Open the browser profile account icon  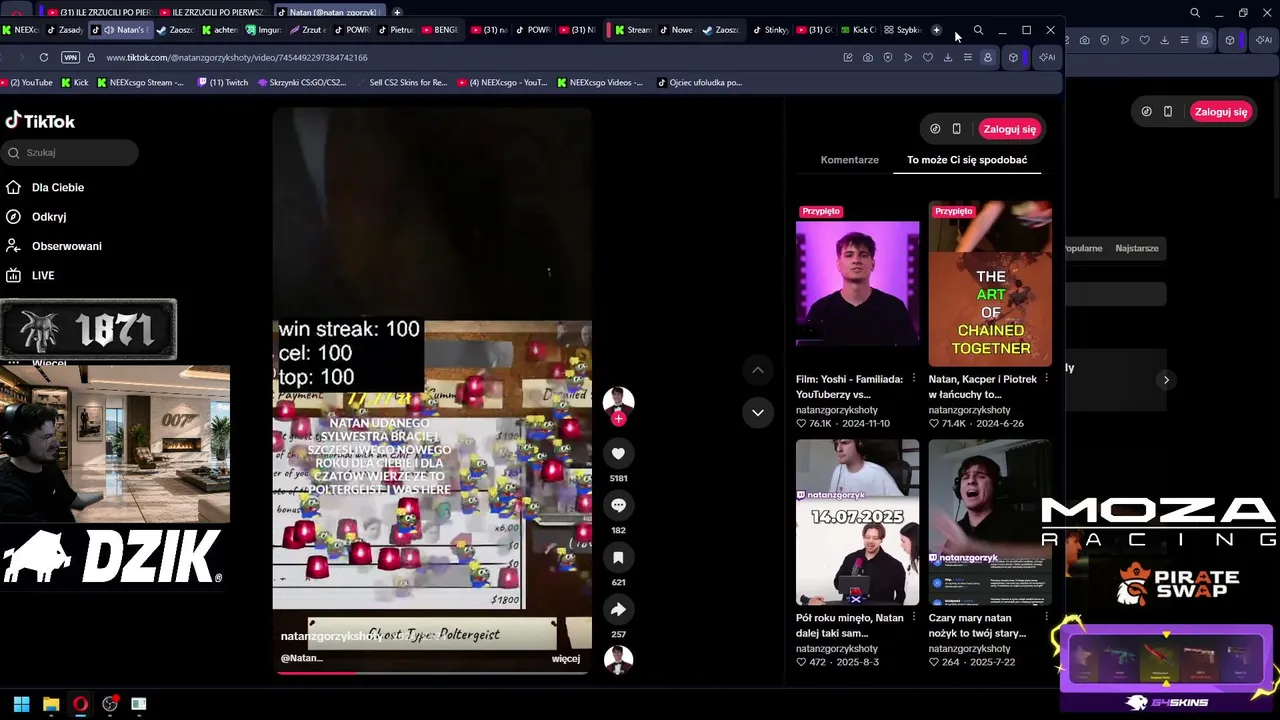pos(988,57)
